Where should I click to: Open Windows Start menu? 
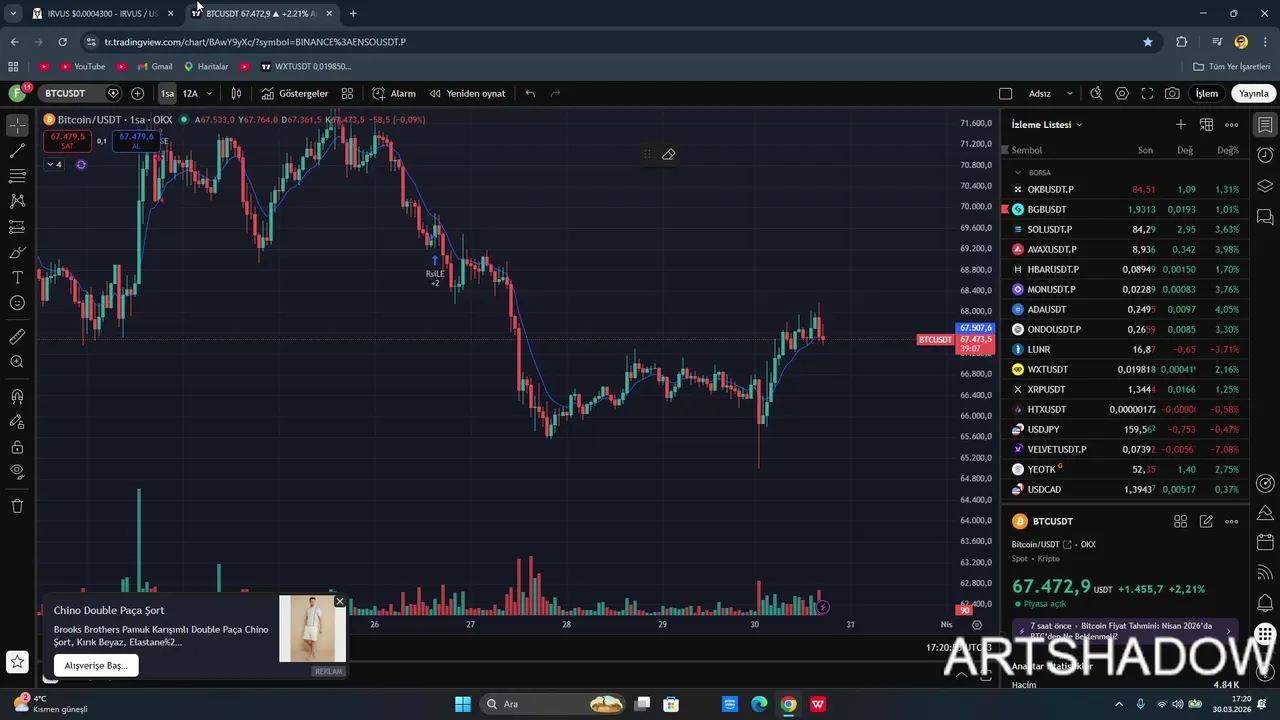pyautogui.click(x=463, y=704)
